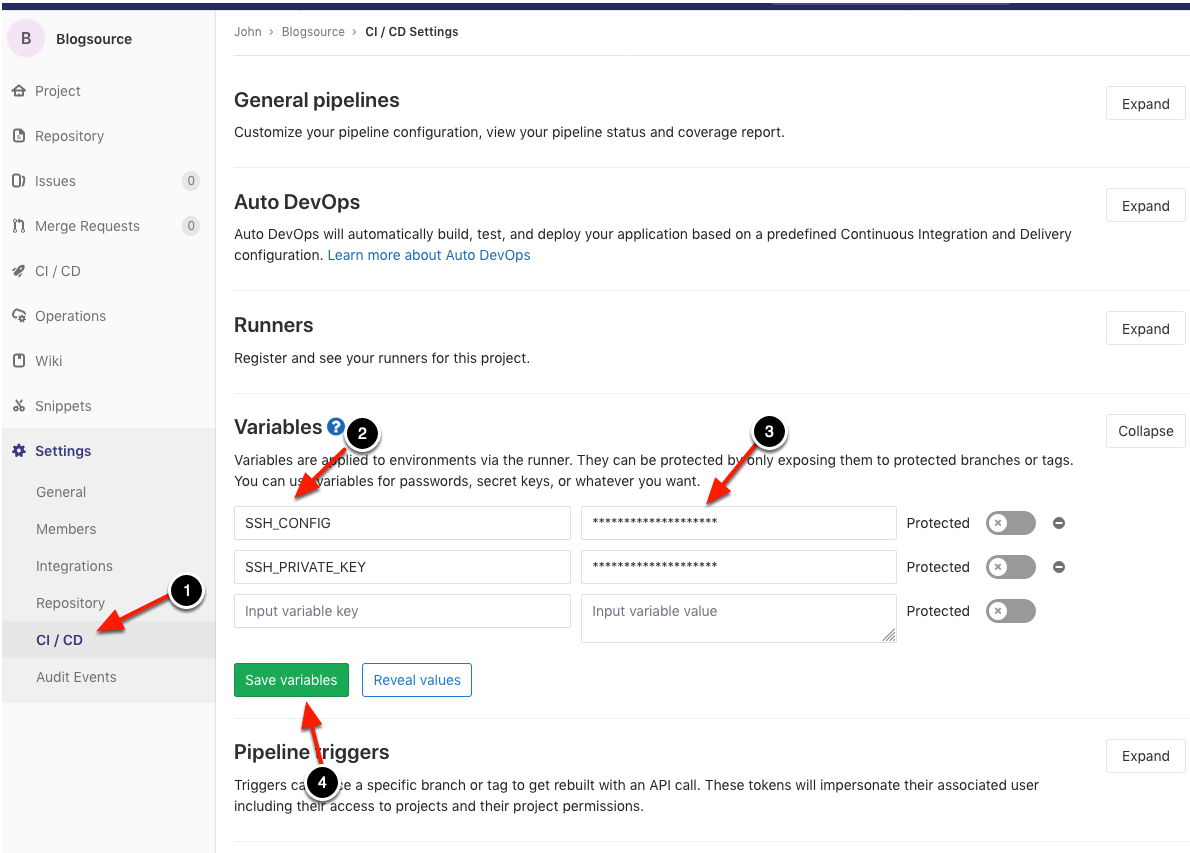Click the Merge Requests icon
This screenshot has height=853, width=1190.
point(18,226)
